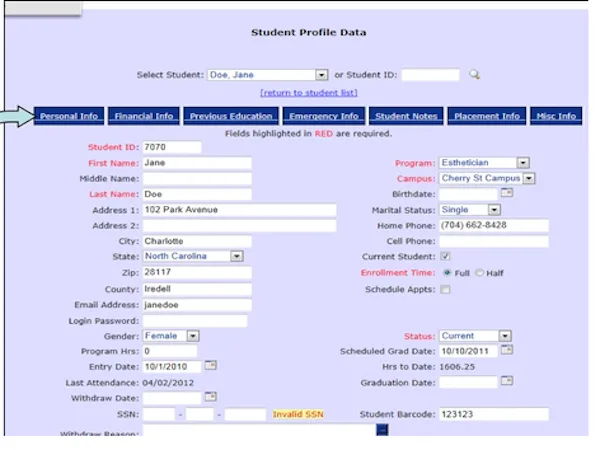The image size is (600, 450).
Task: Click the City field with Charlotte
Action: pyautogui.click(x=197, y=241)
